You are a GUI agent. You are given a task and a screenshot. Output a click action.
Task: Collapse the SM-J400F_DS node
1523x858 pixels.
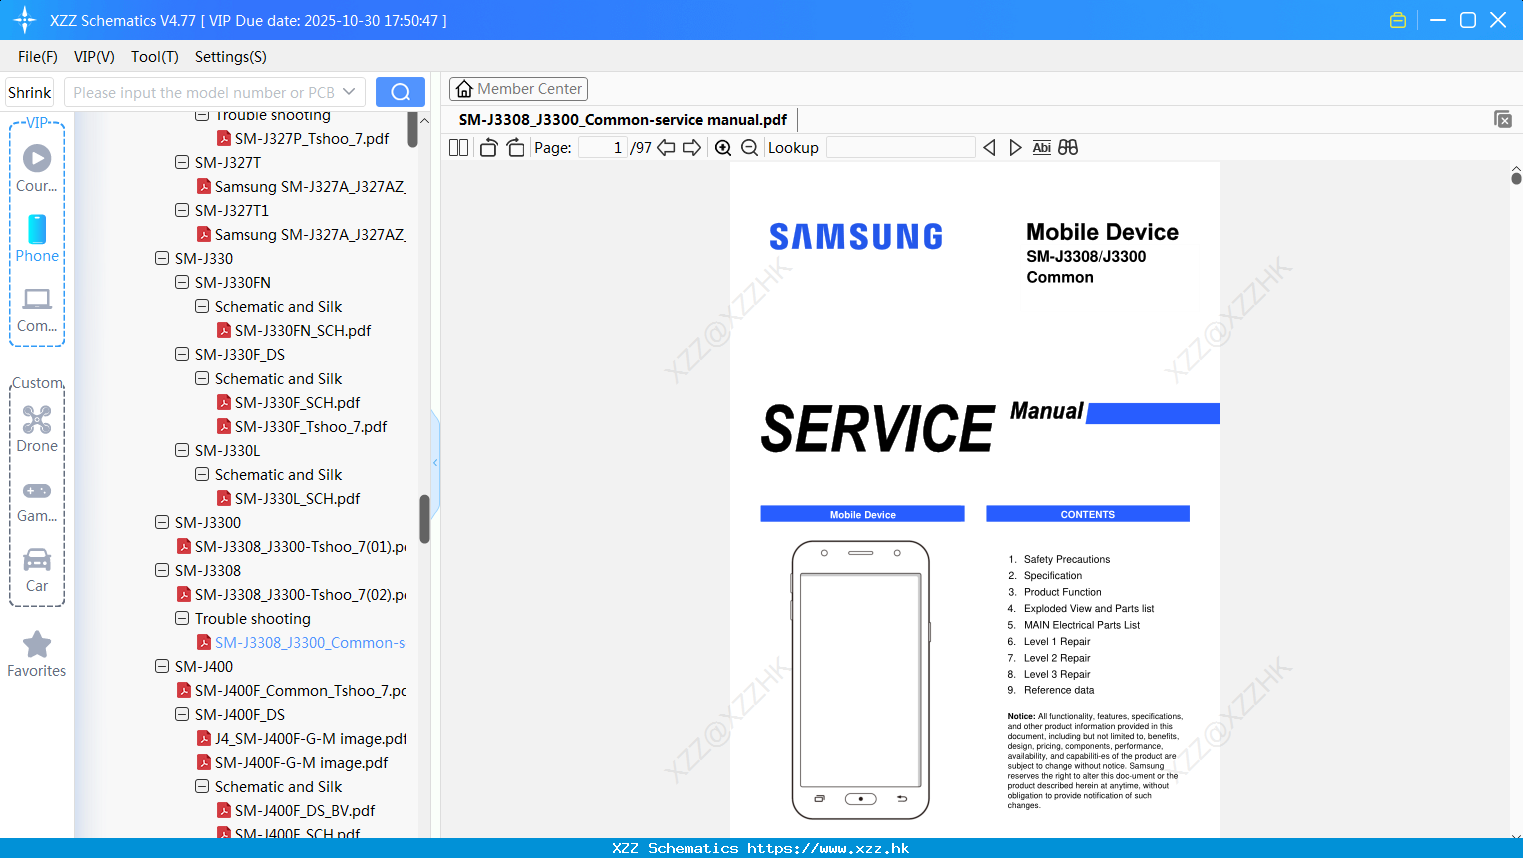click(x=182, y=714)
